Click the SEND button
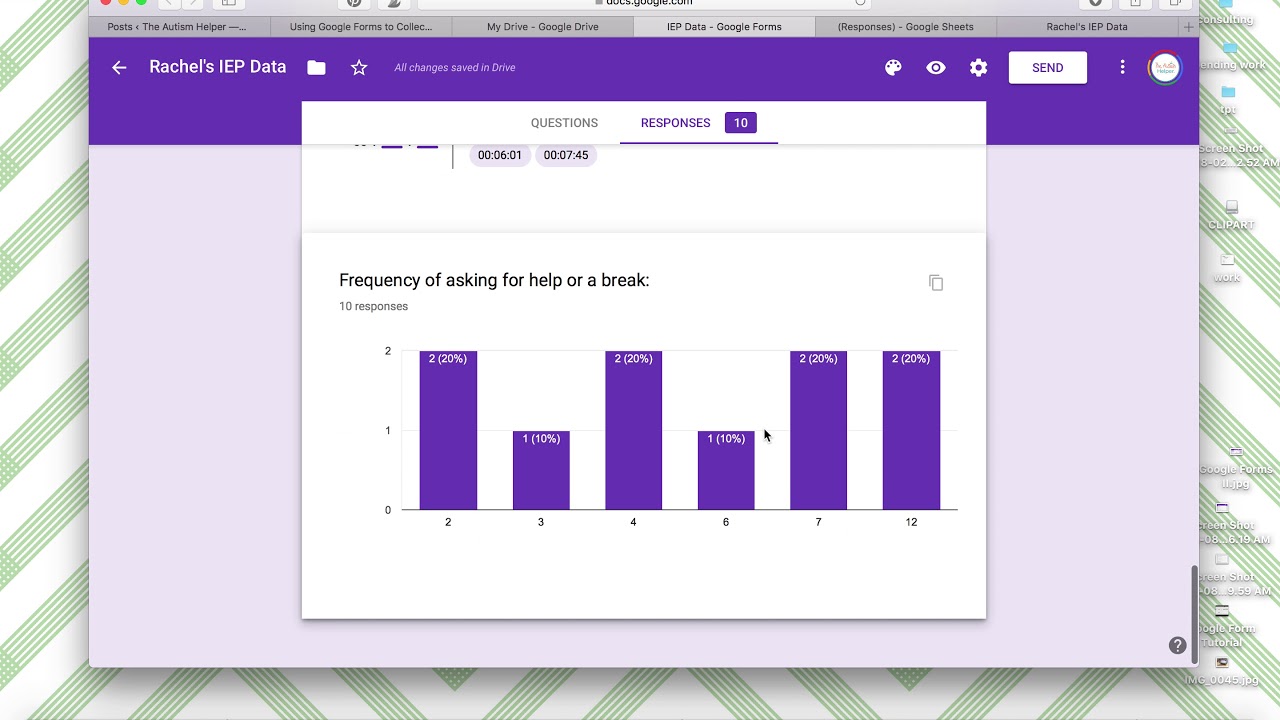Image resolution: width=1280 pixels, height=720 pixels. [x=1047, y=67]
